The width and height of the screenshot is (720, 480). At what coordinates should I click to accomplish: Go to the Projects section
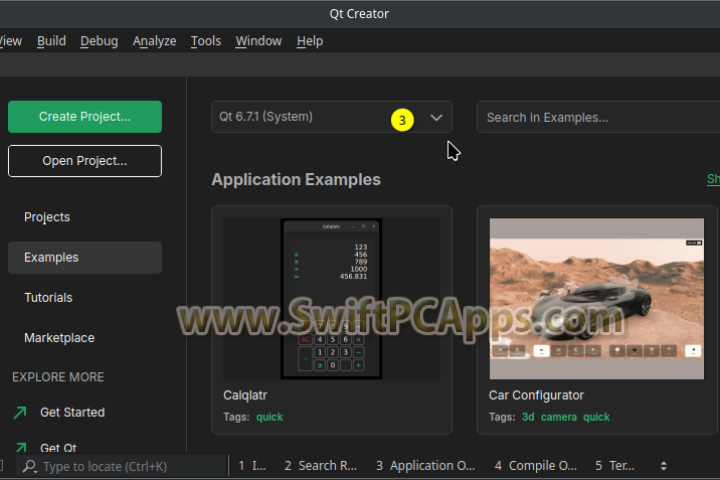point(47,217)
